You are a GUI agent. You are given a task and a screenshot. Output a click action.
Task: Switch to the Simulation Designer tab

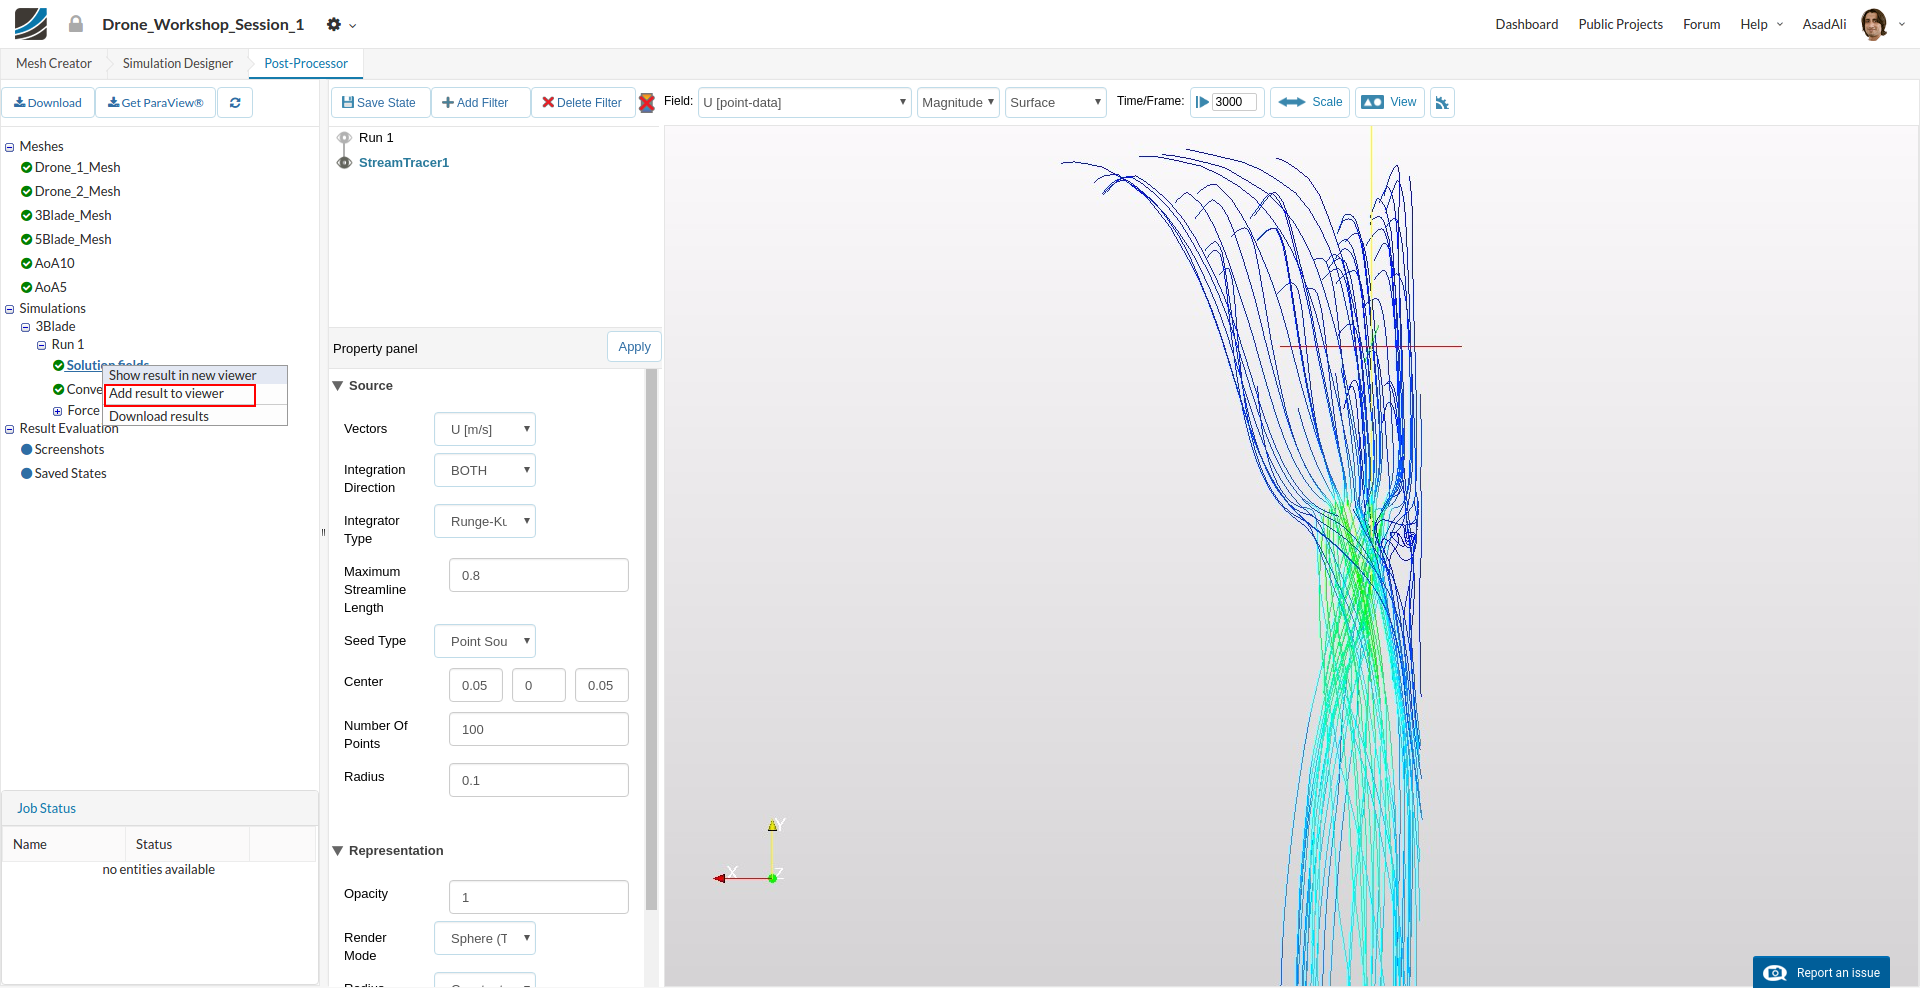[x=178, y=63]
